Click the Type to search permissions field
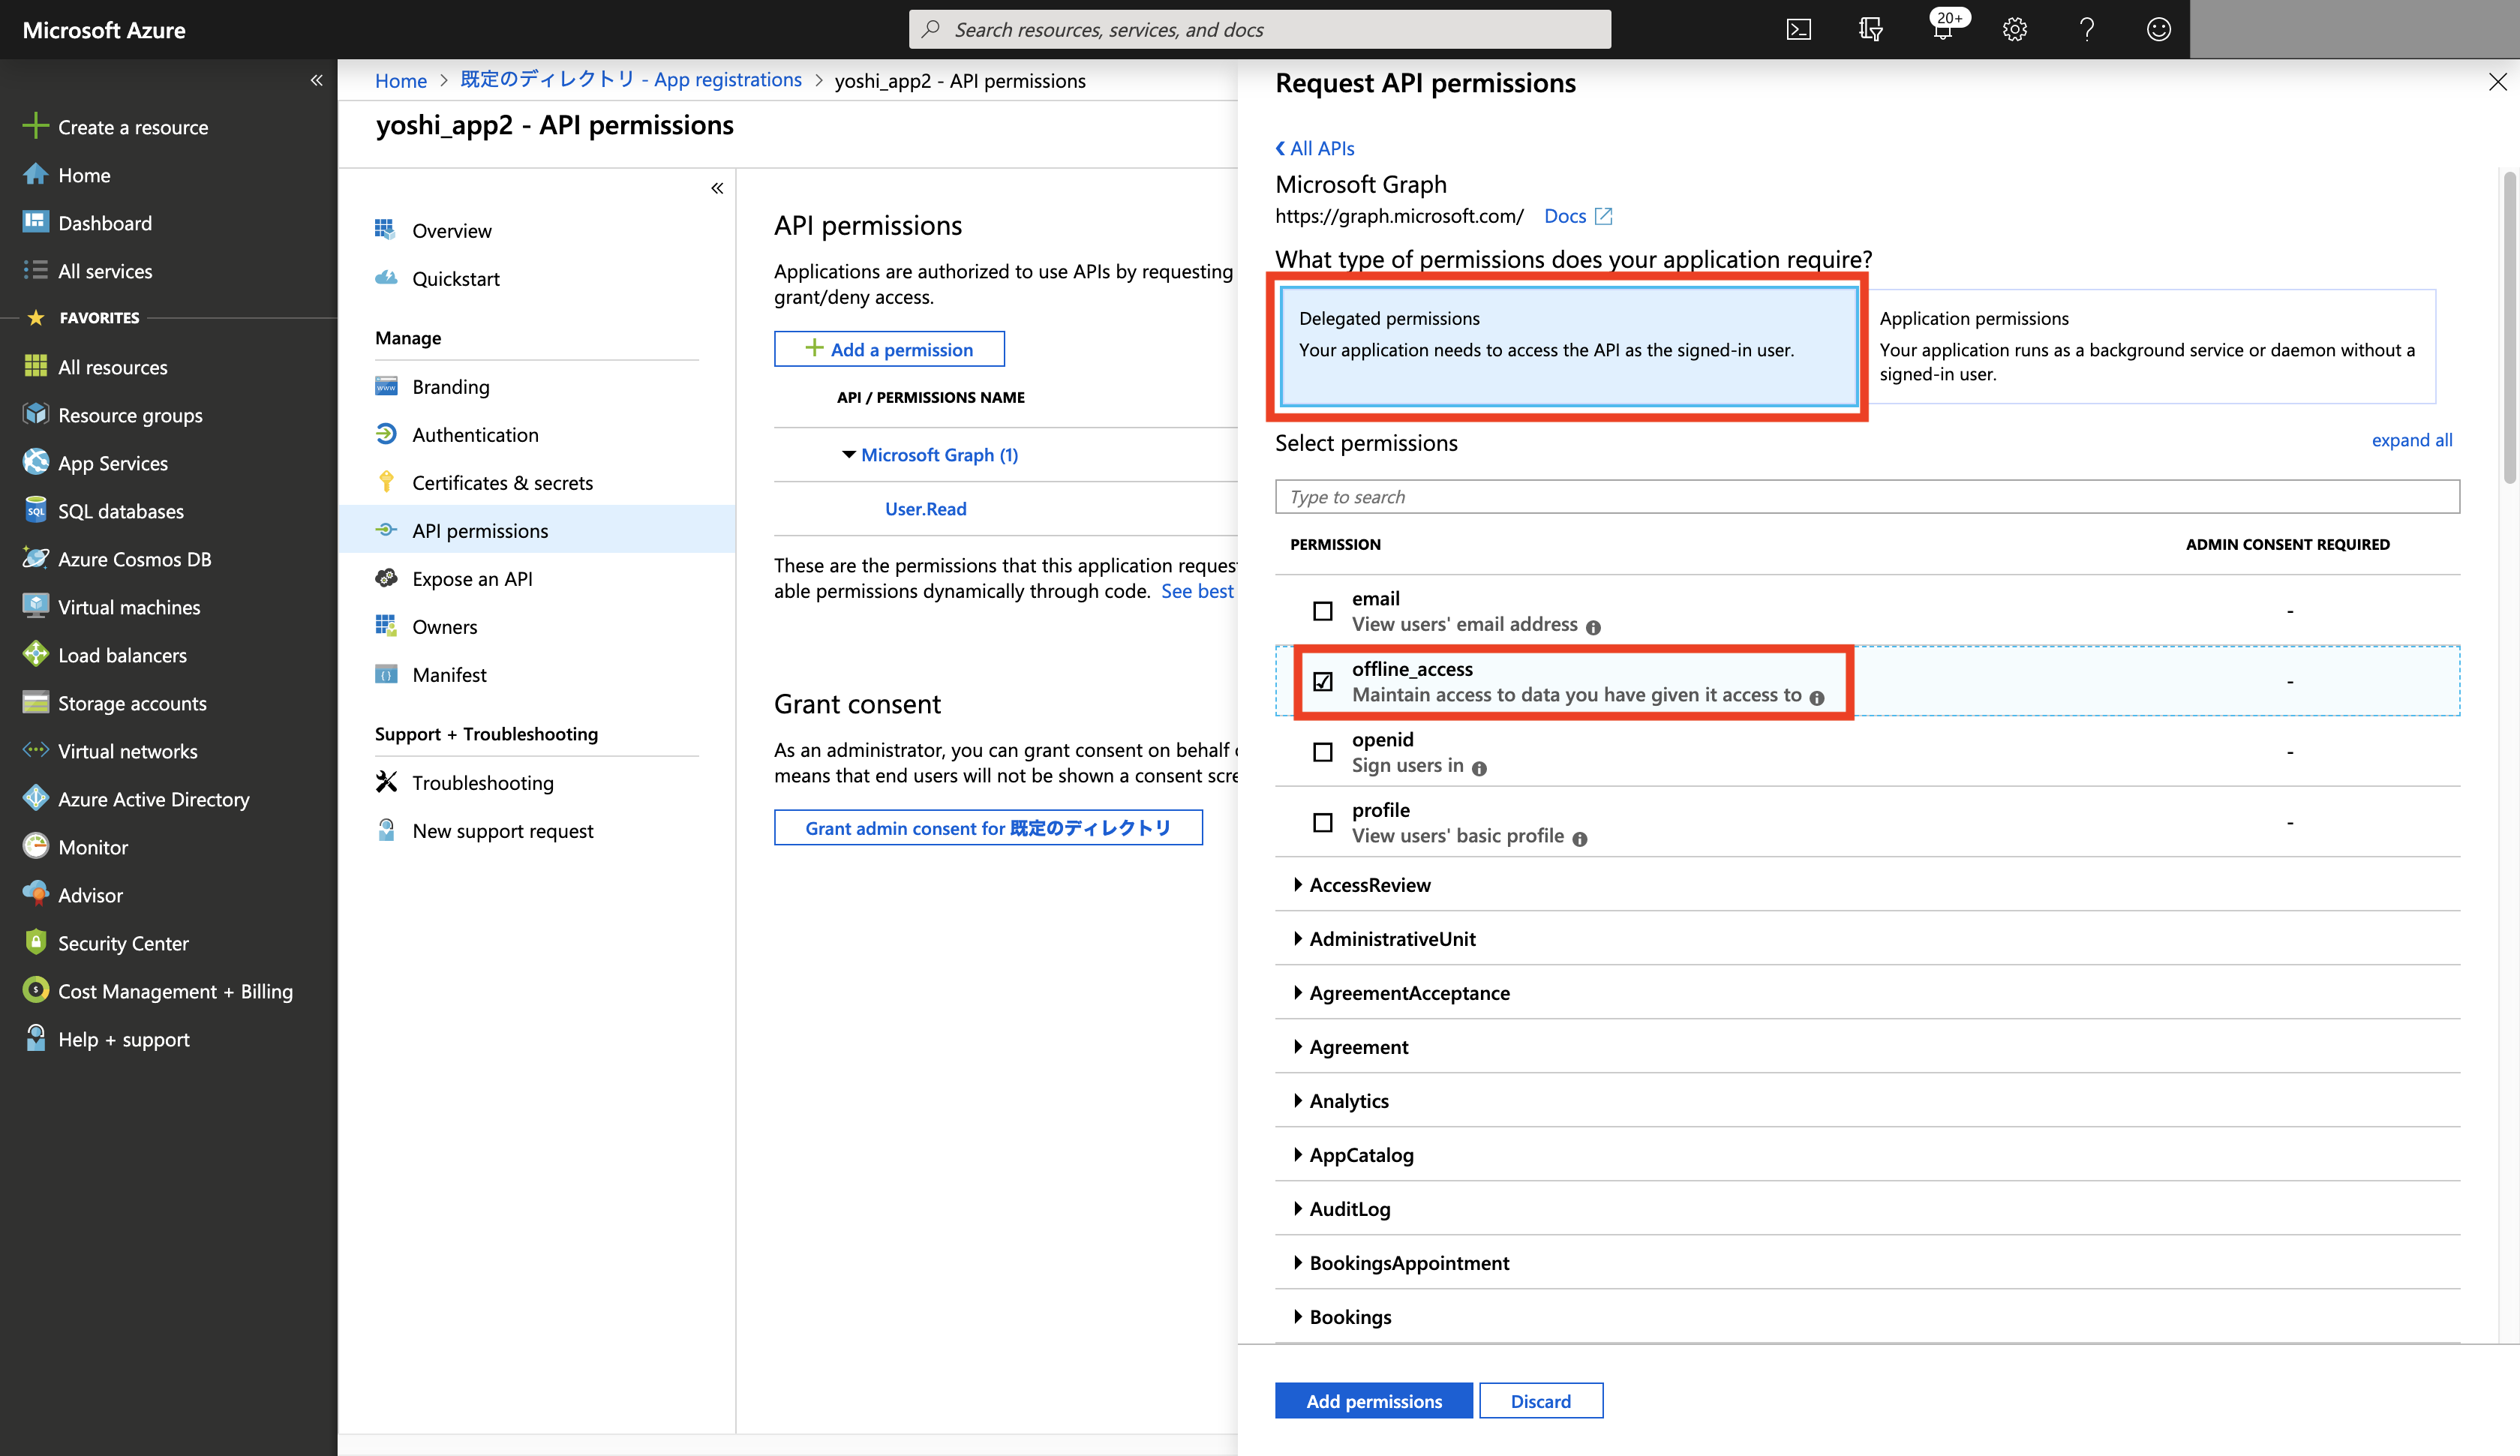 click(x=1867, y=496)
